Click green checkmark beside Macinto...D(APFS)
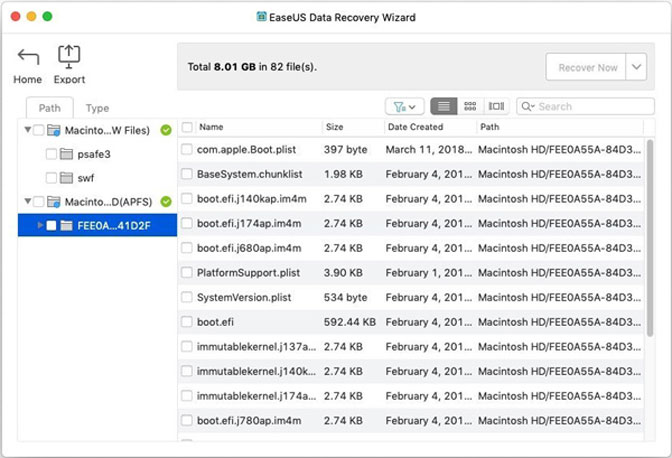 click(x=166, y=201)
